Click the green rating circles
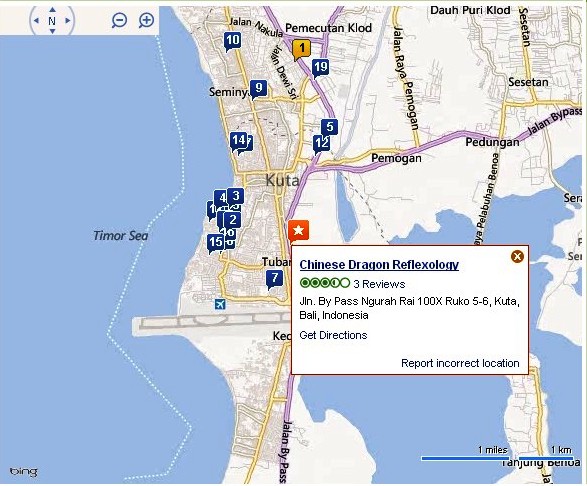Screen dimensions: 587x486 [325, 283]
